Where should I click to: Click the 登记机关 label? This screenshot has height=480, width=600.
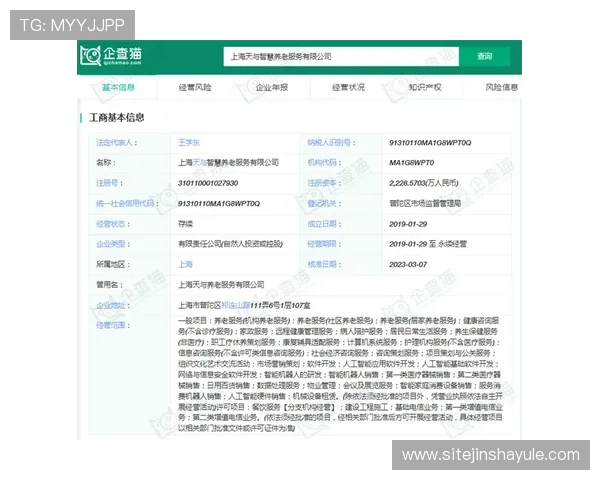324,203
